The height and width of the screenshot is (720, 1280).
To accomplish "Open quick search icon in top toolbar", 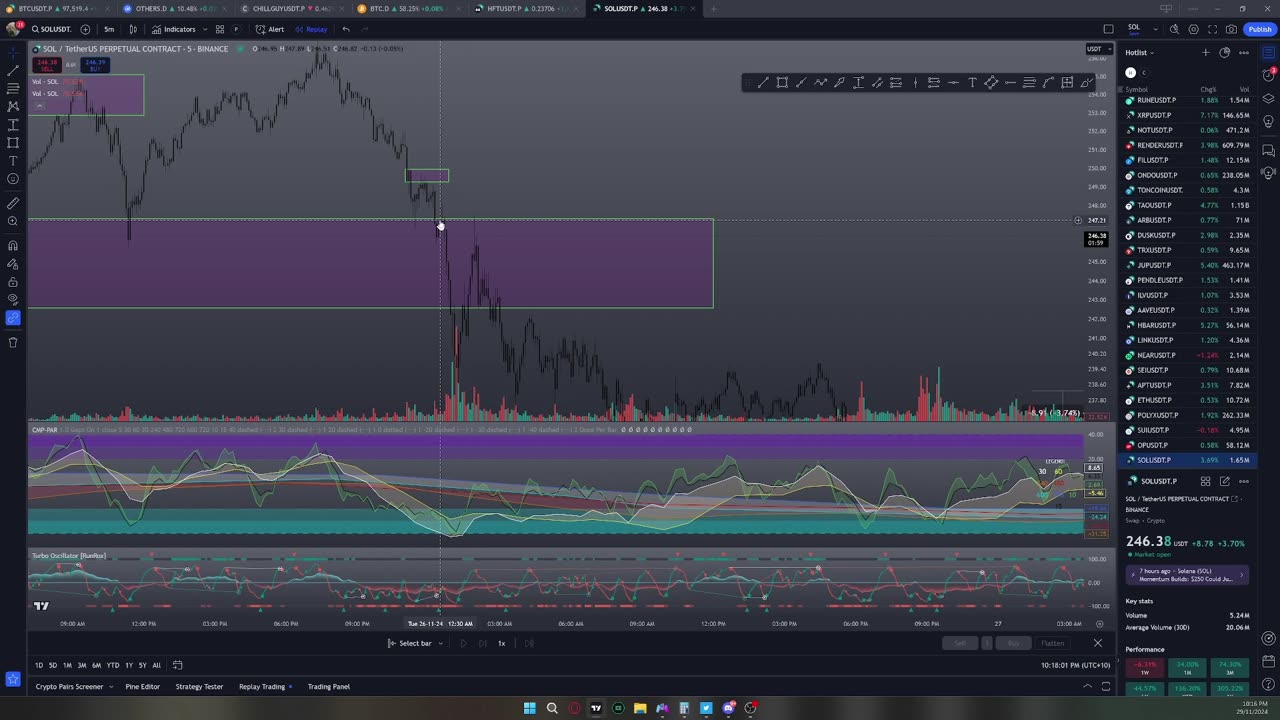I will [1174, 29].
